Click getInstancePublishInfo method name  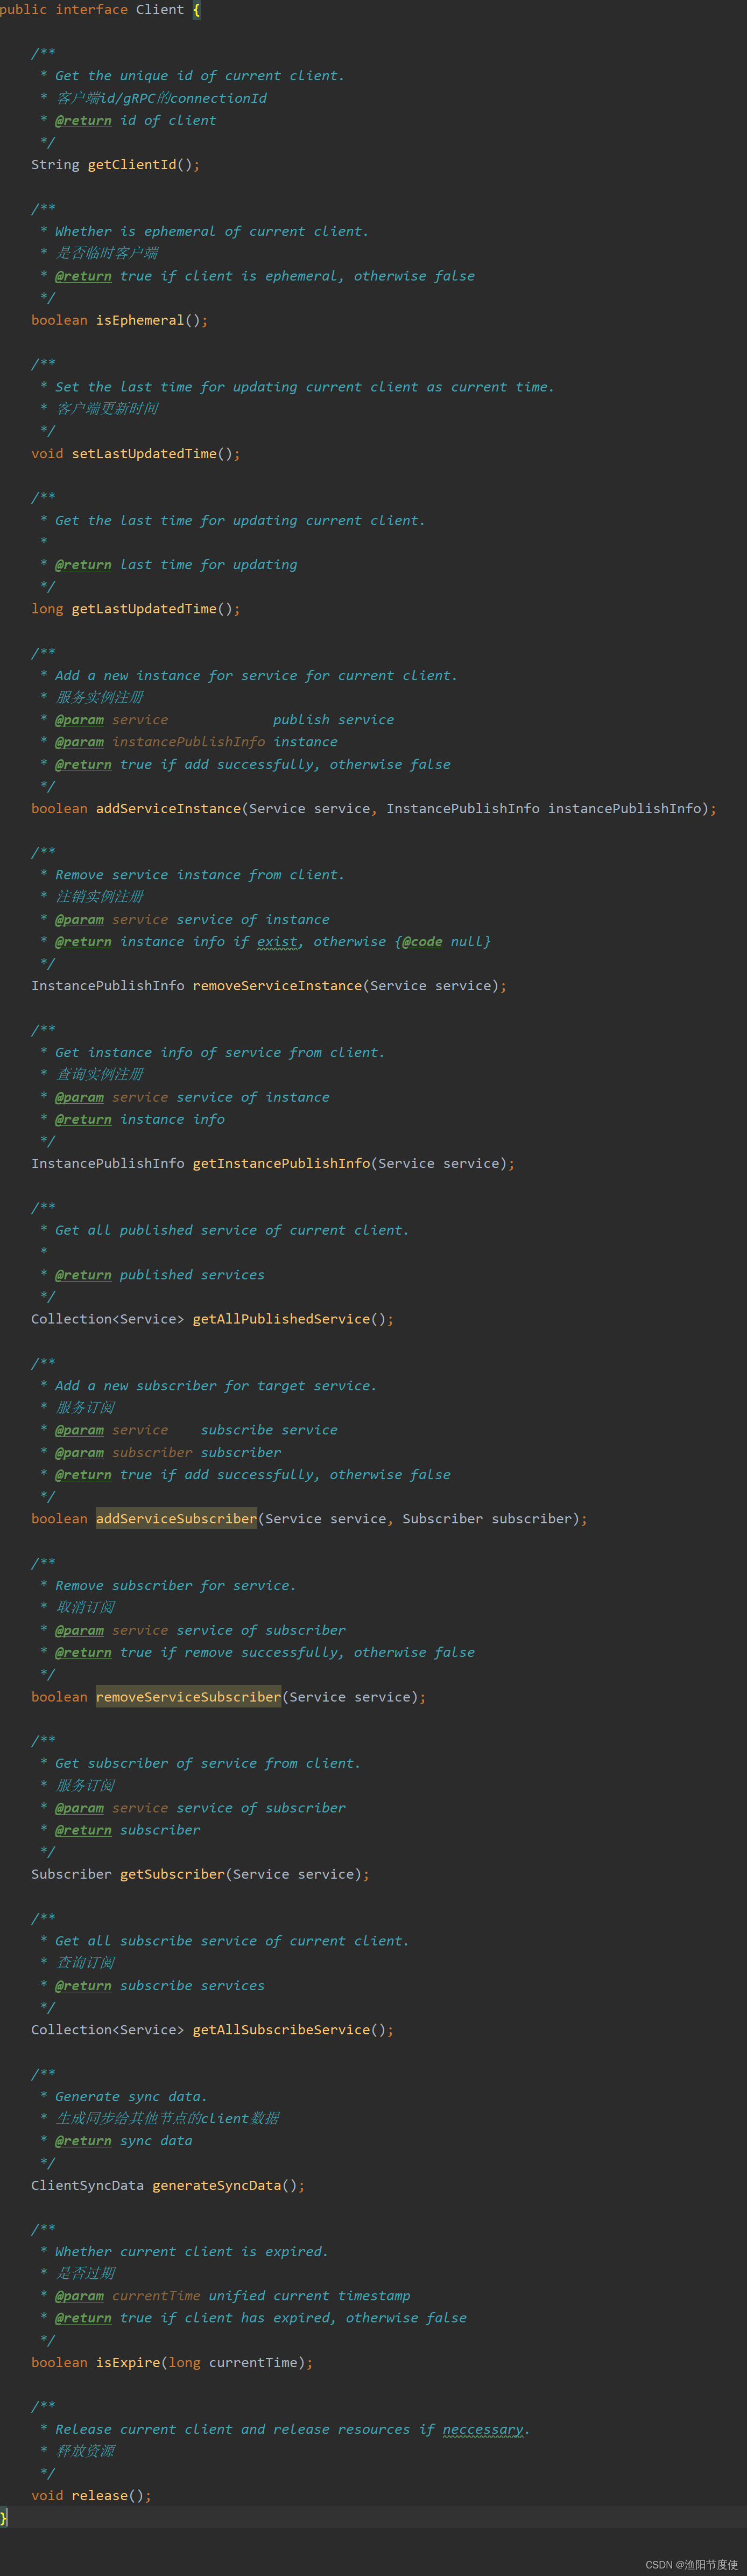coord(281,1163)
